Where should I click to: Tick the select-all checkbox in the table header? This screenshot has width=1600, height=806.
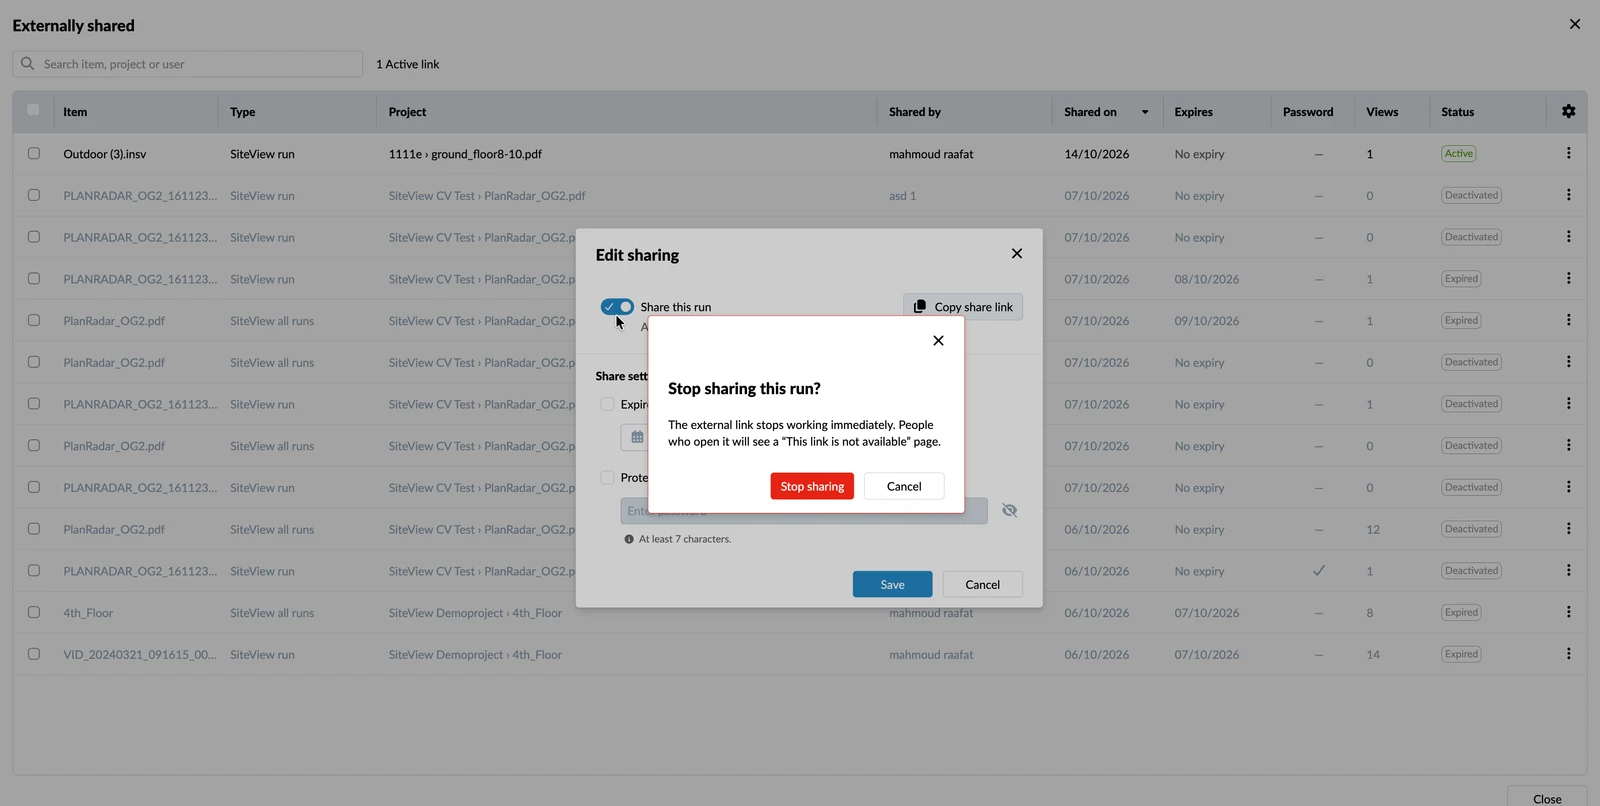(x=33, y=110)
